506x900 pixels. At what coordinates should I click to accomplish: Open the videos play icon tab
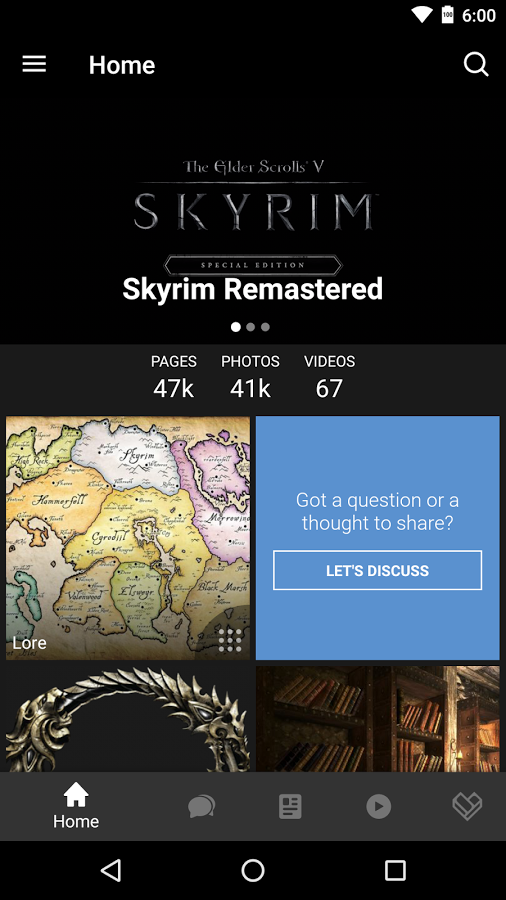379,806
